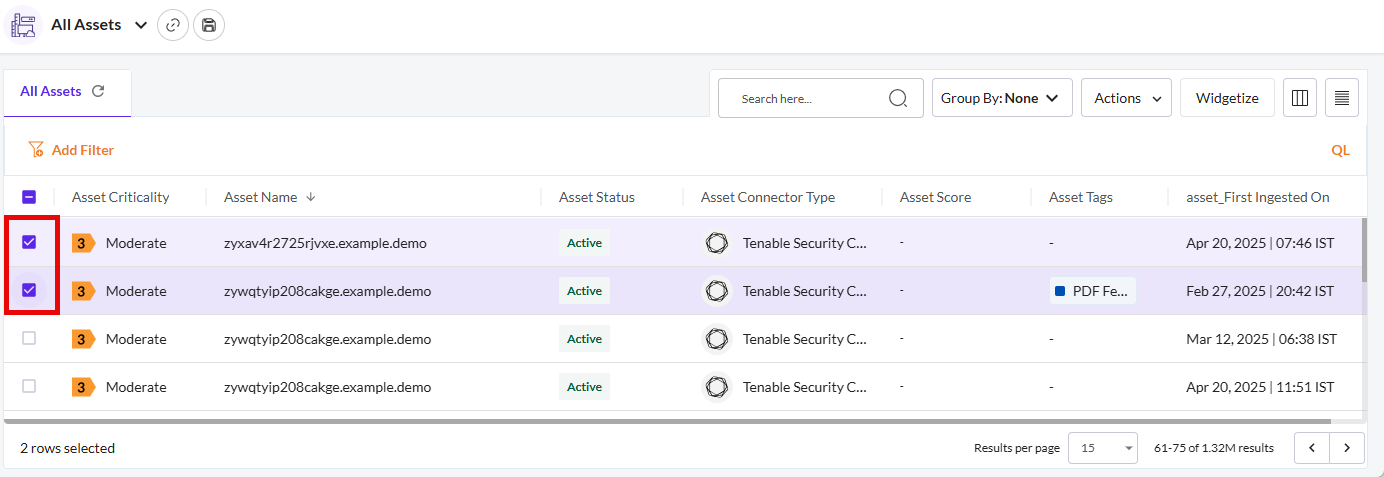1384x477 pixels.
Task: Click Tenable connector logo in zyxav4r2725rjvxe row
Action: pyautogui.click(x=716, y=243)
